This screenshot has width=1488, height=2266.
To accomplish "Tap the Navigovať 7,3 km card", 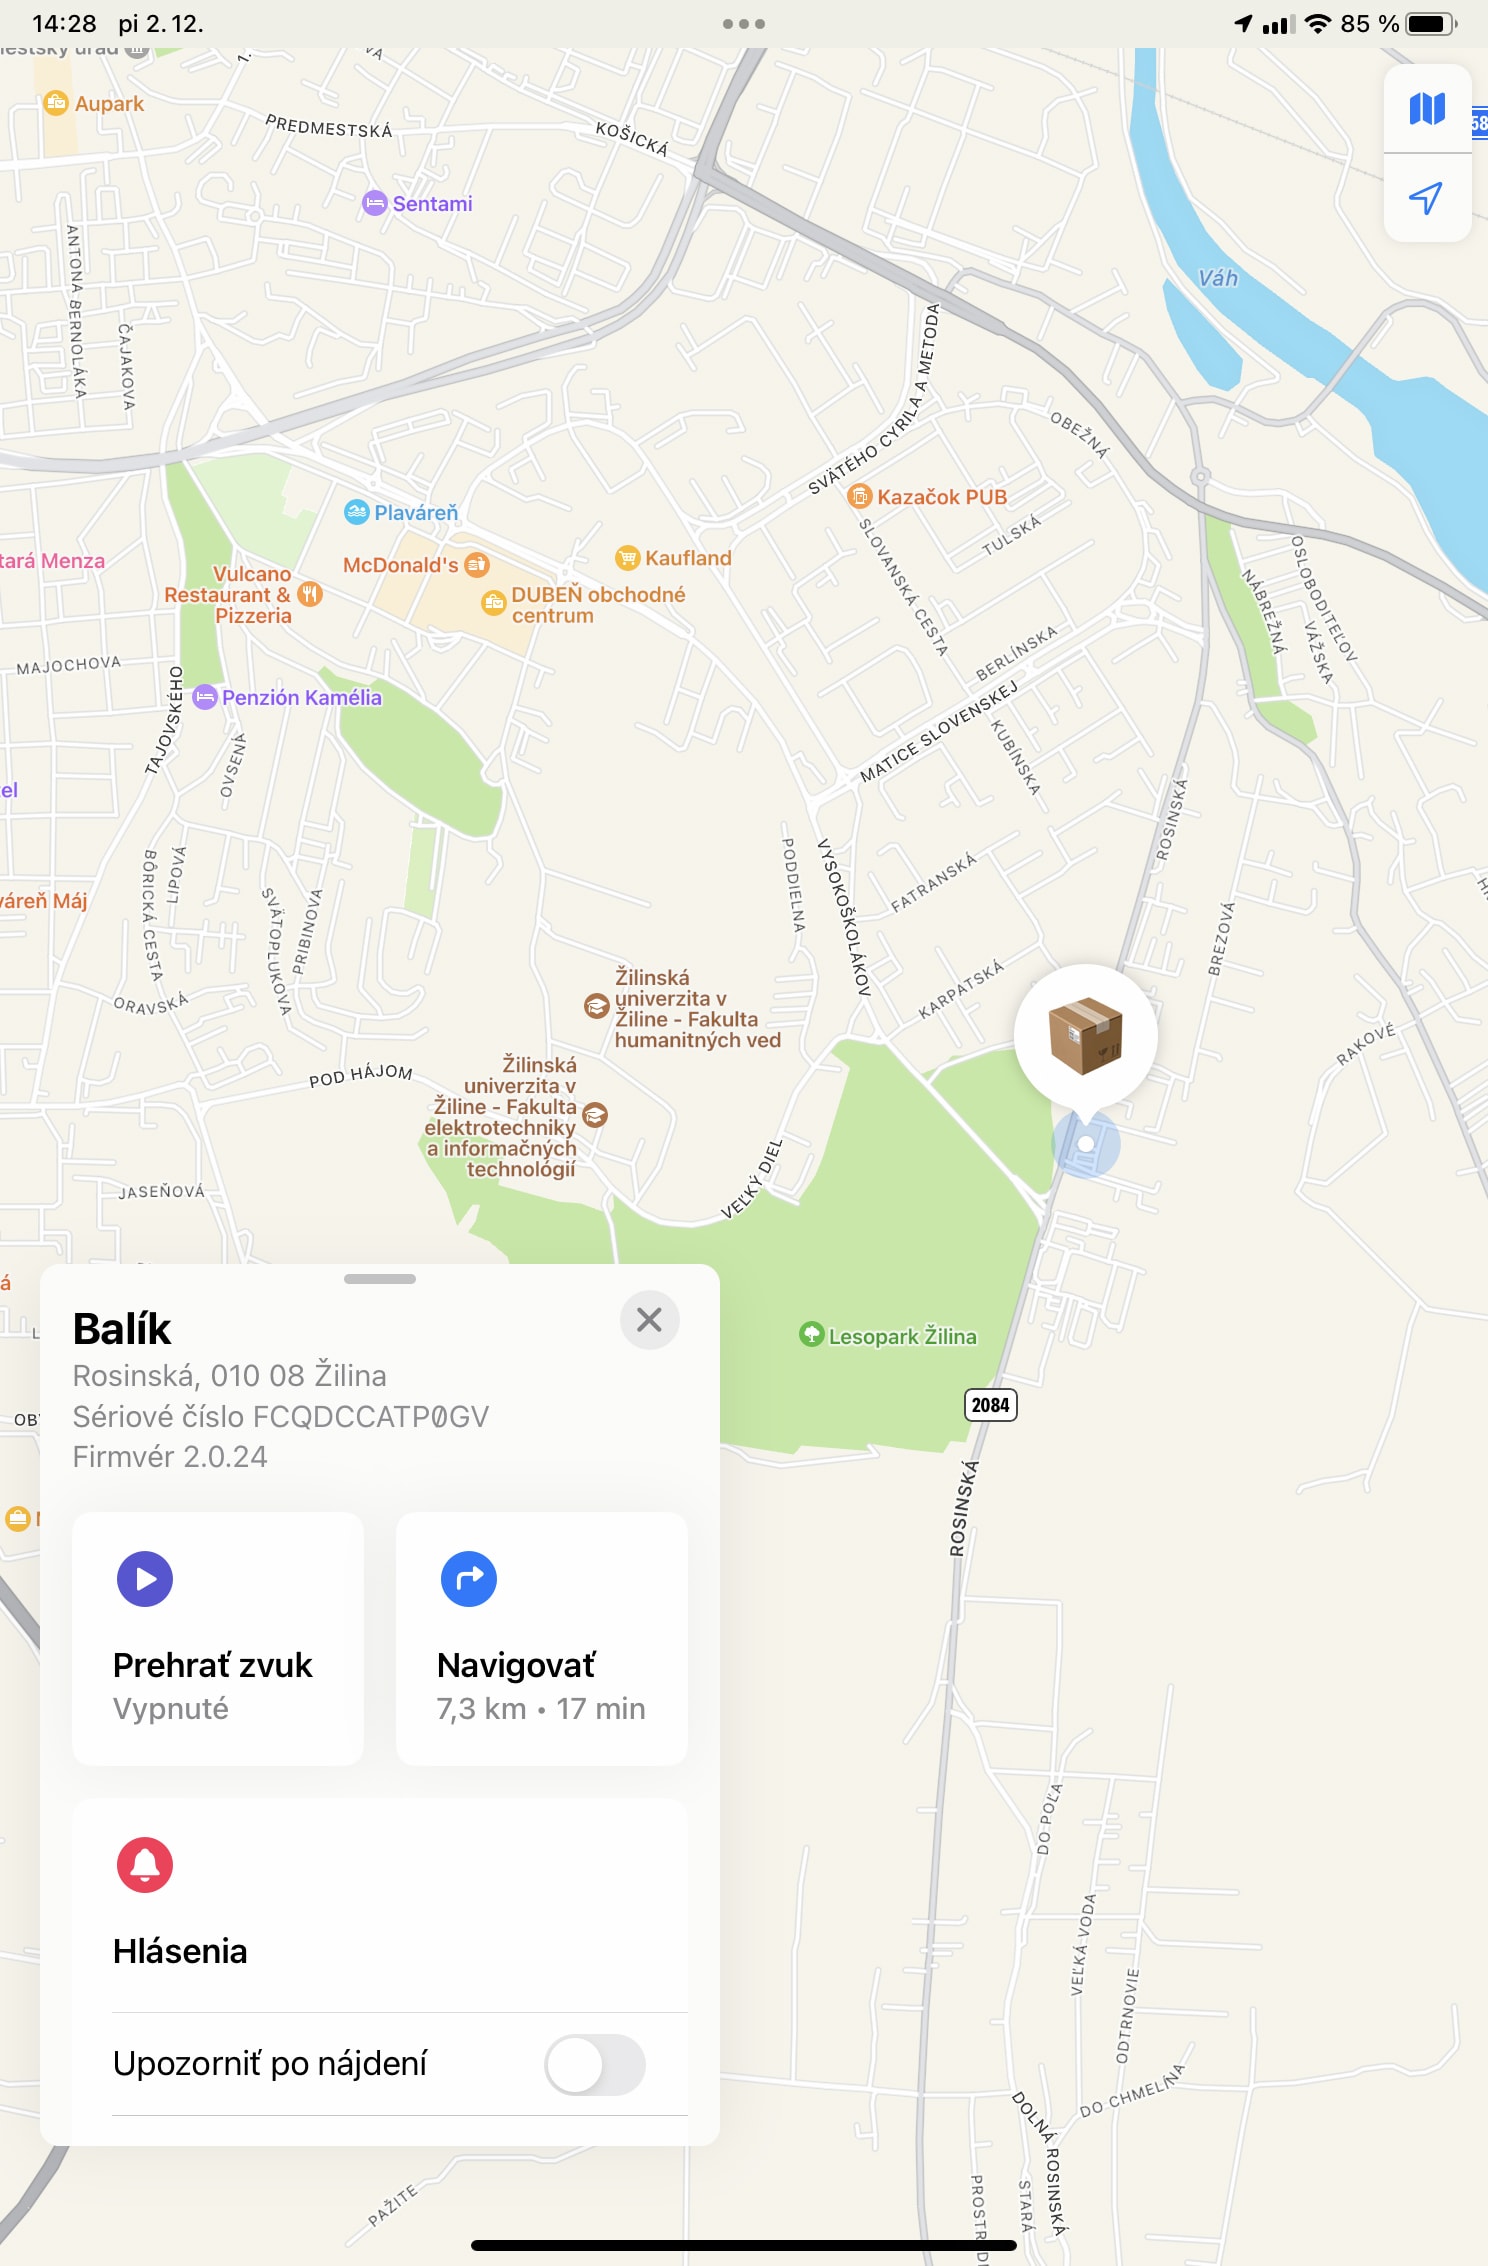I will tap(542, 1639).
